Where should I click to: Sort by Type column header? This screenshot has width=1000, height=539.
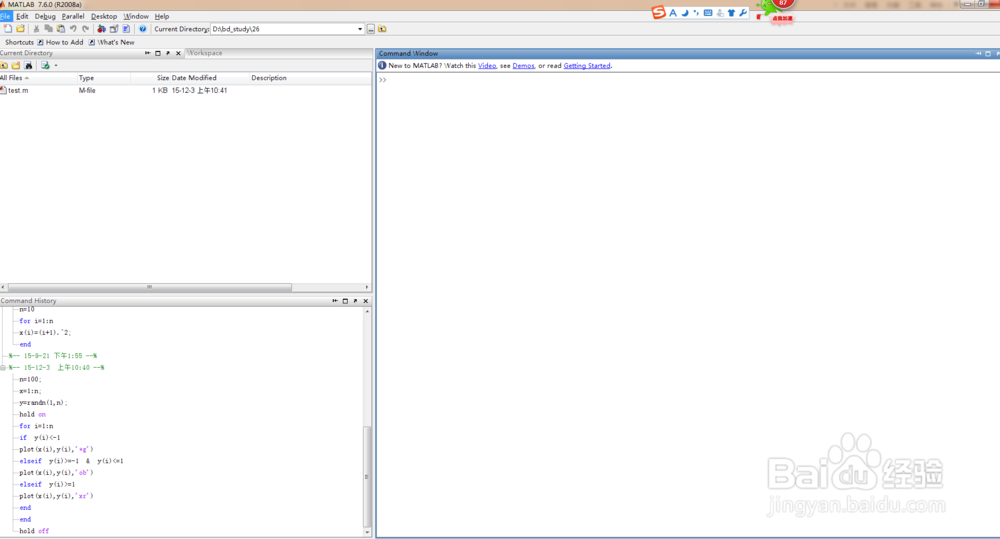[x=103, y=78]
